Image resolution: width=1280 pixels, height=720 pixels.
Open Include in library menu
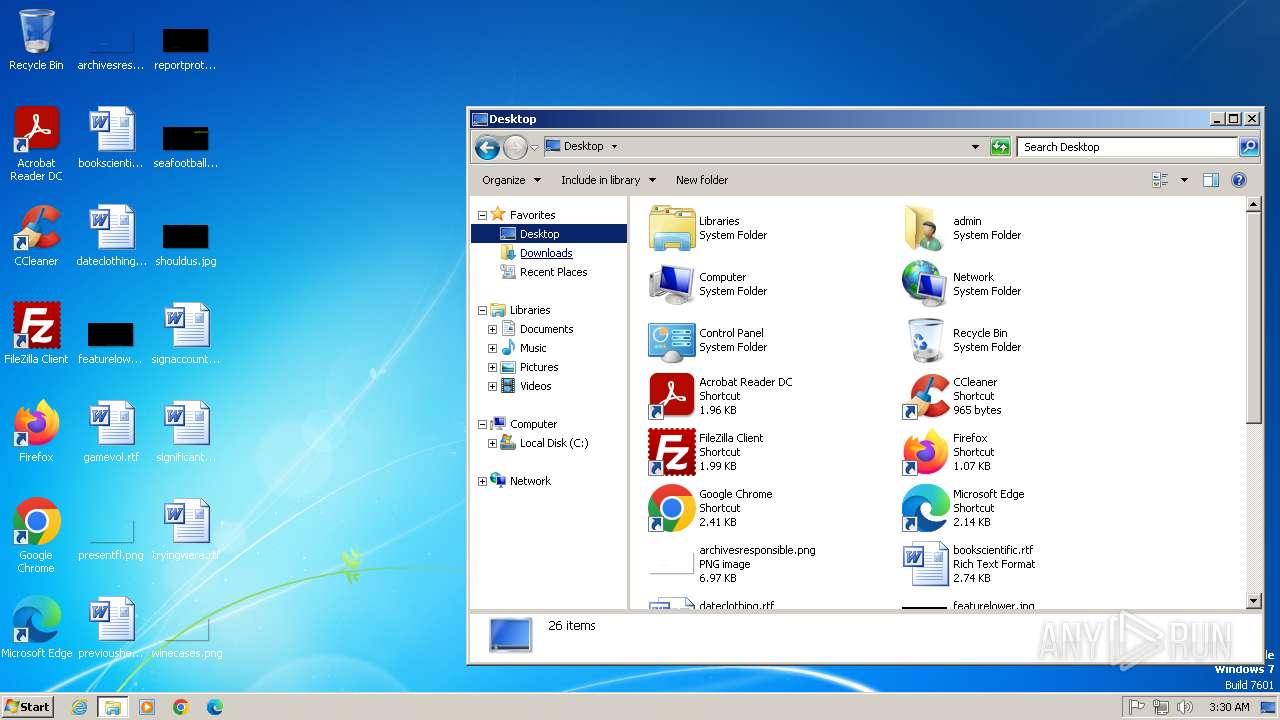[x=608, y=180]
